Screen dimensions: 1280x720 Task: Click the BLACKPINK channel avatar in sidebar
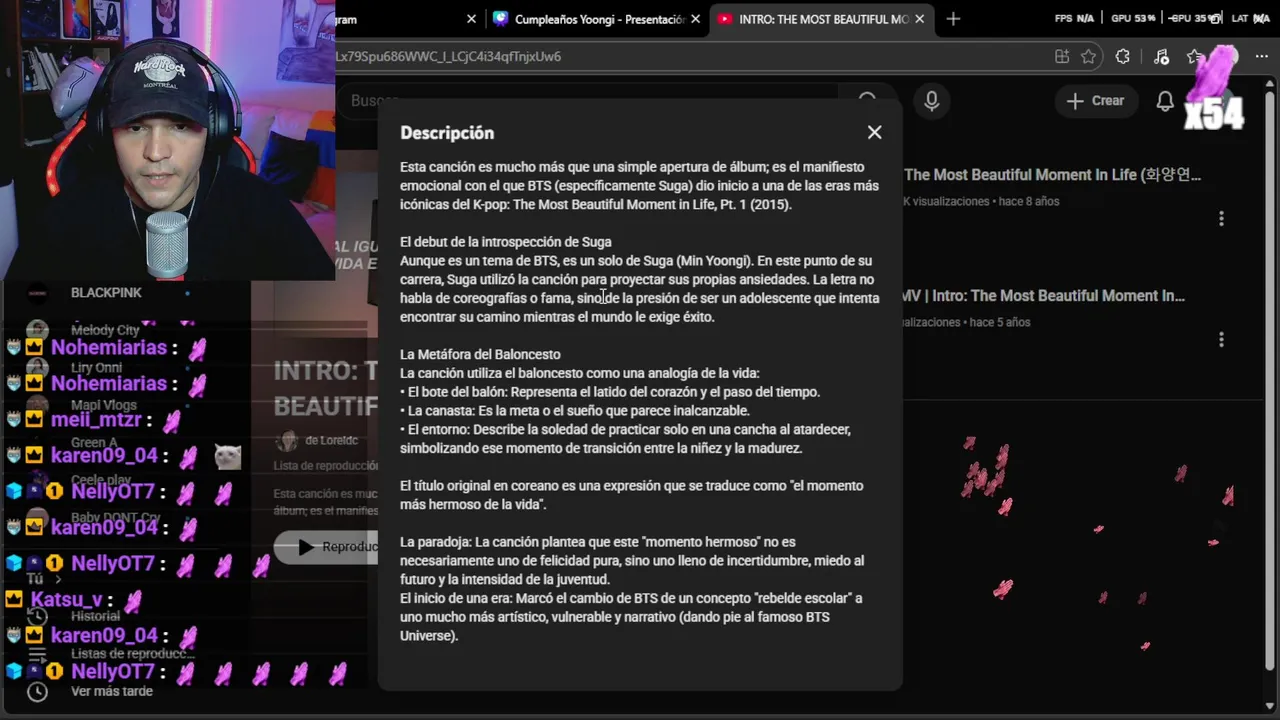coord(37,293)
